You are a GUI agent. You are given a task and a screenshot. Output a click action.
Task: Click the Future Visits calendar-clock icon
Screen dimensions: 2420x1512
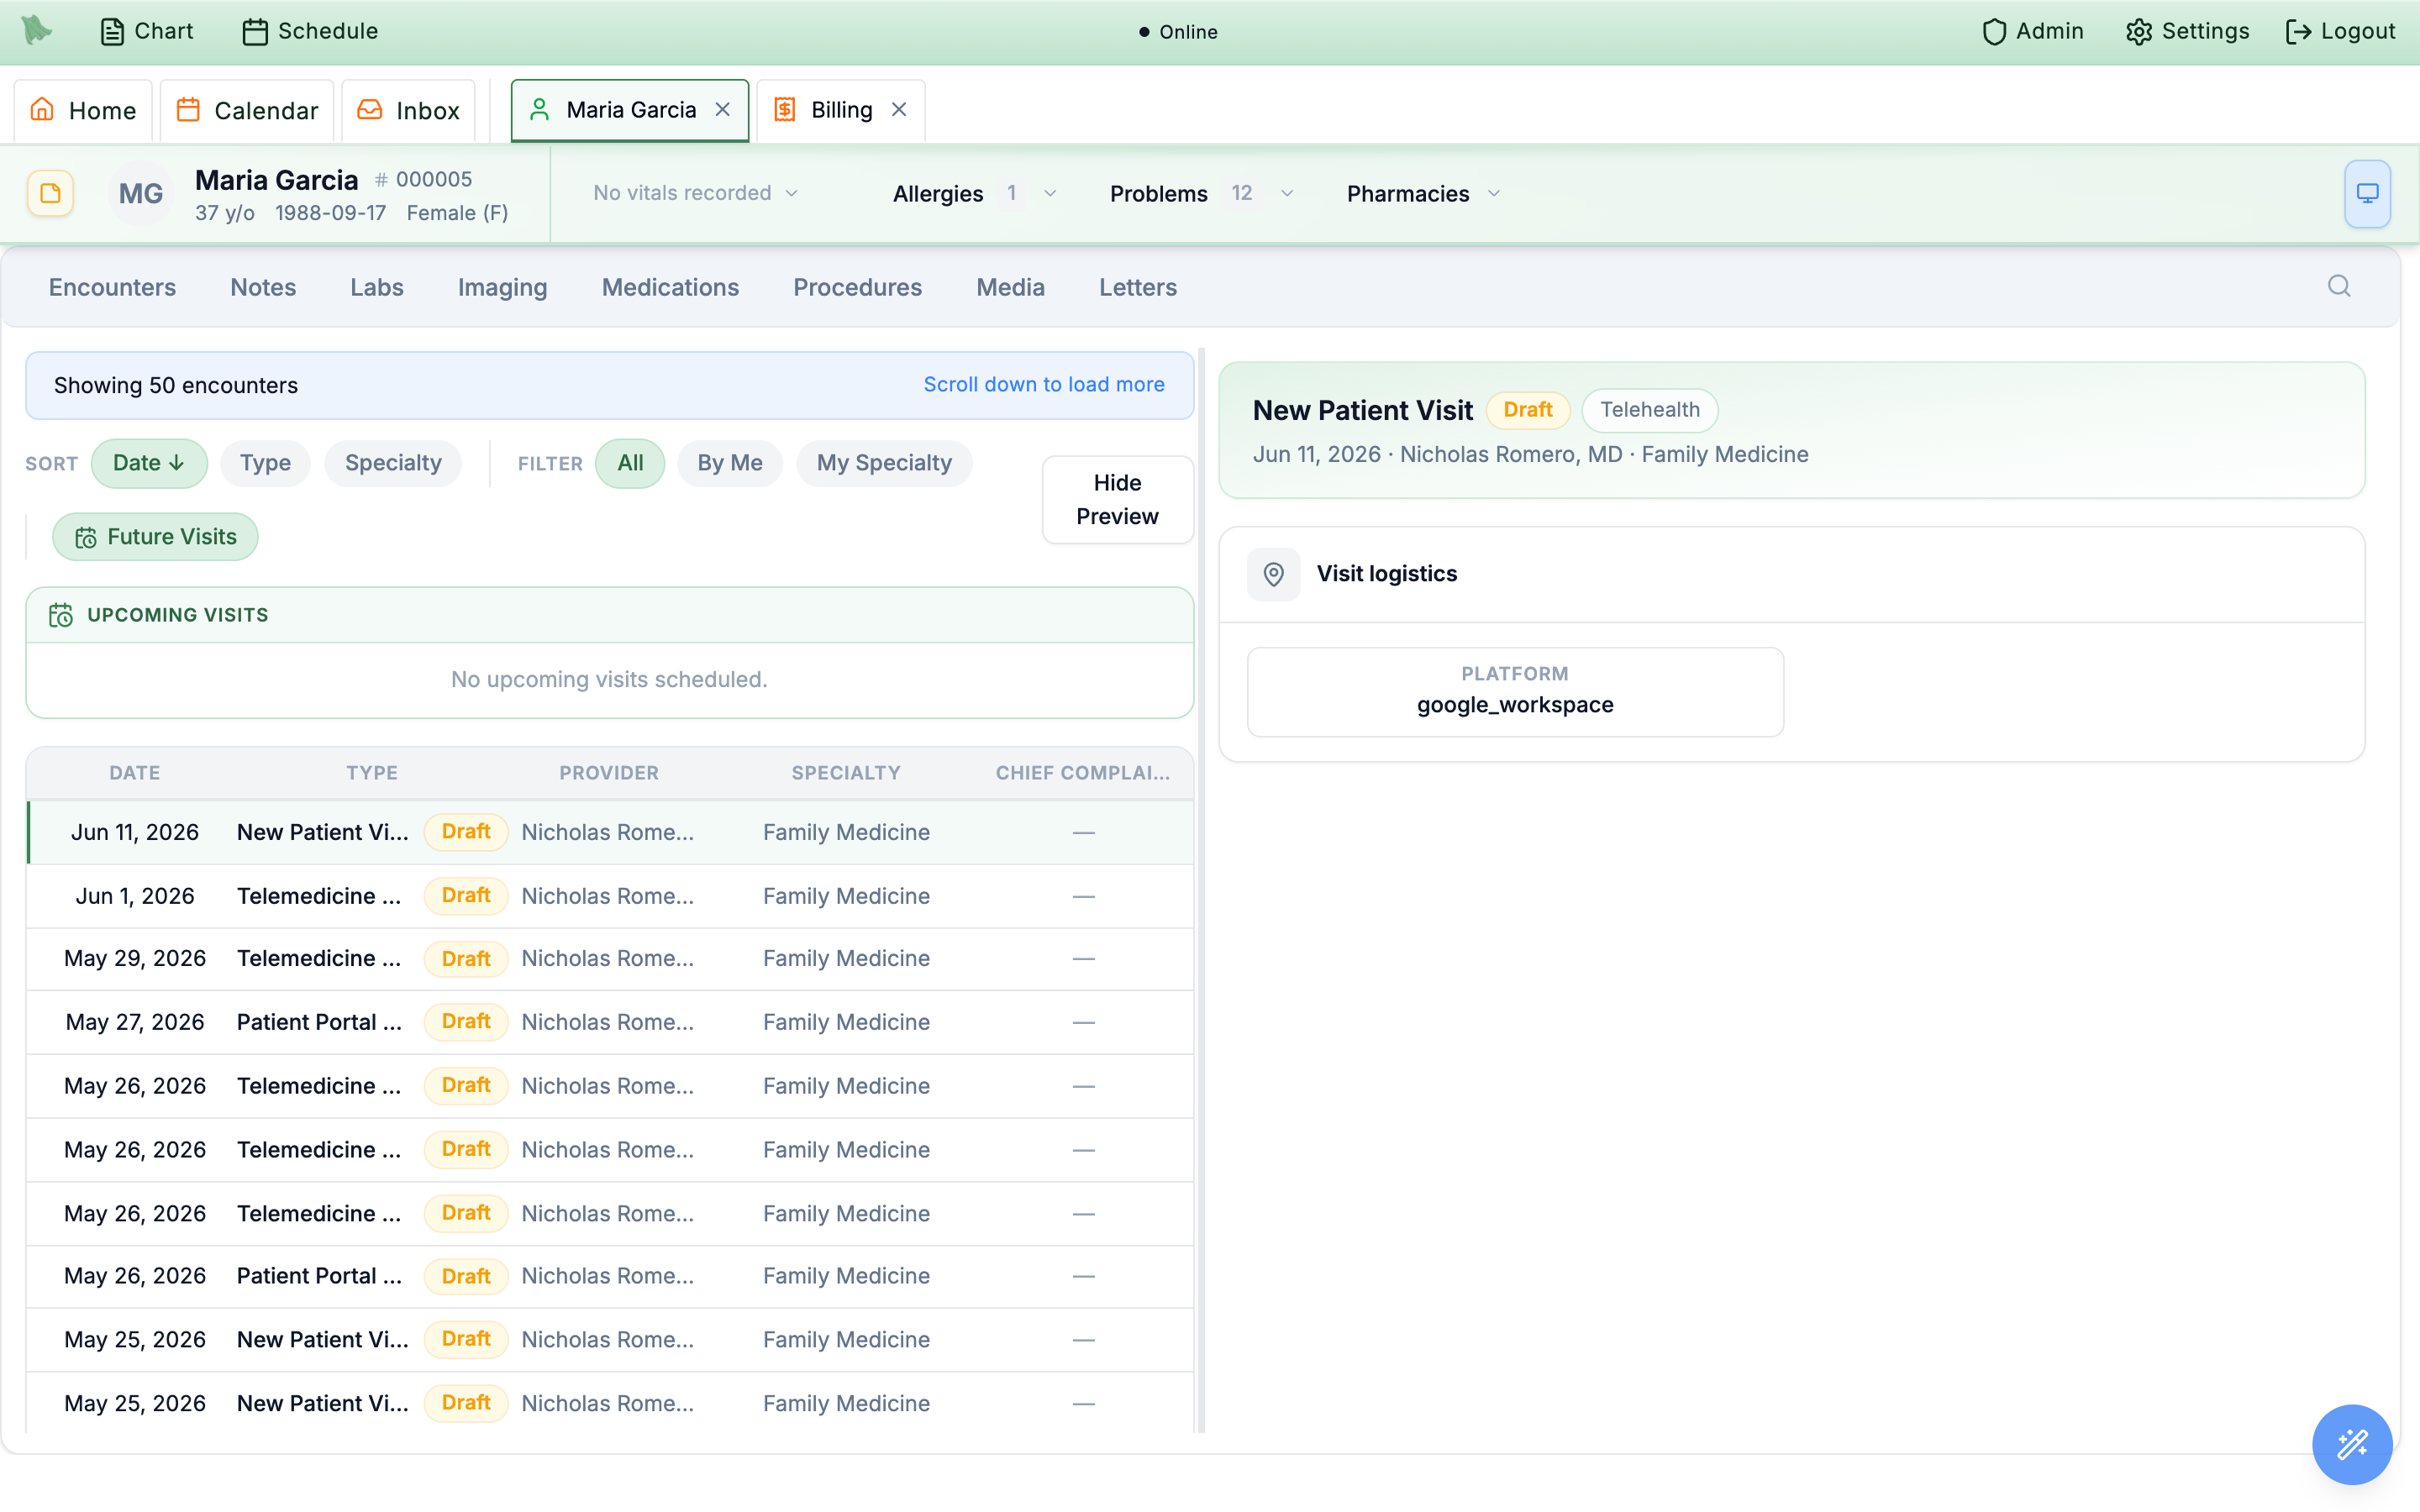click(x=86, y=538)
